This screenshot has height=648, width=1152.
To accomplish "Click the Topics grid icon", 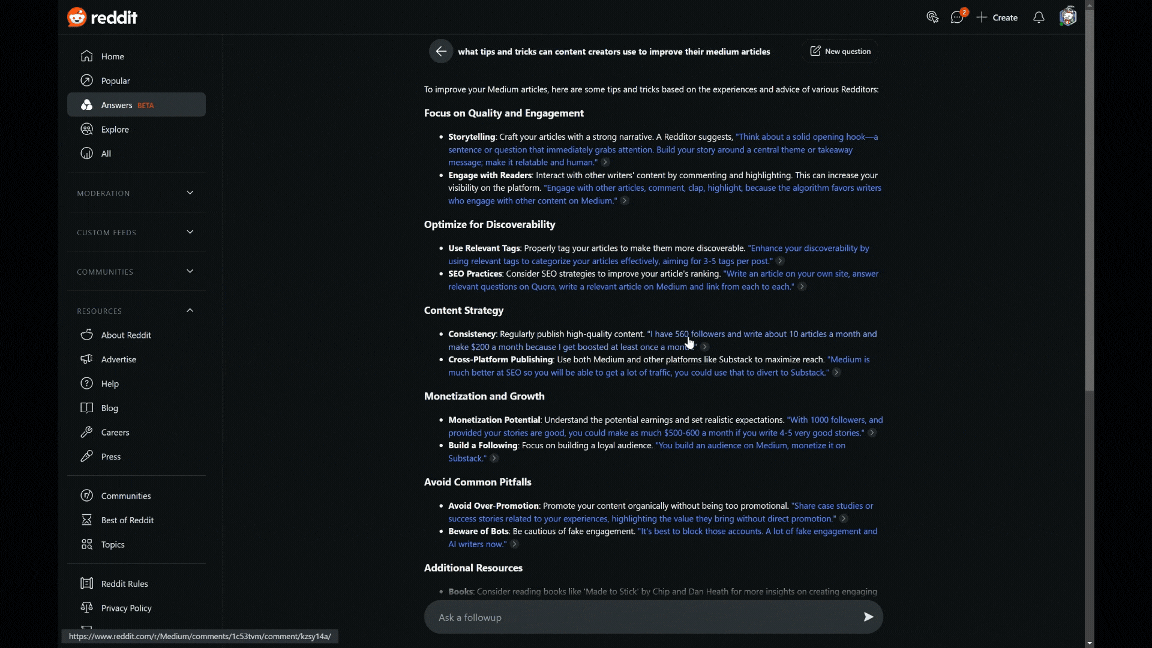I will tap(87, 544).
